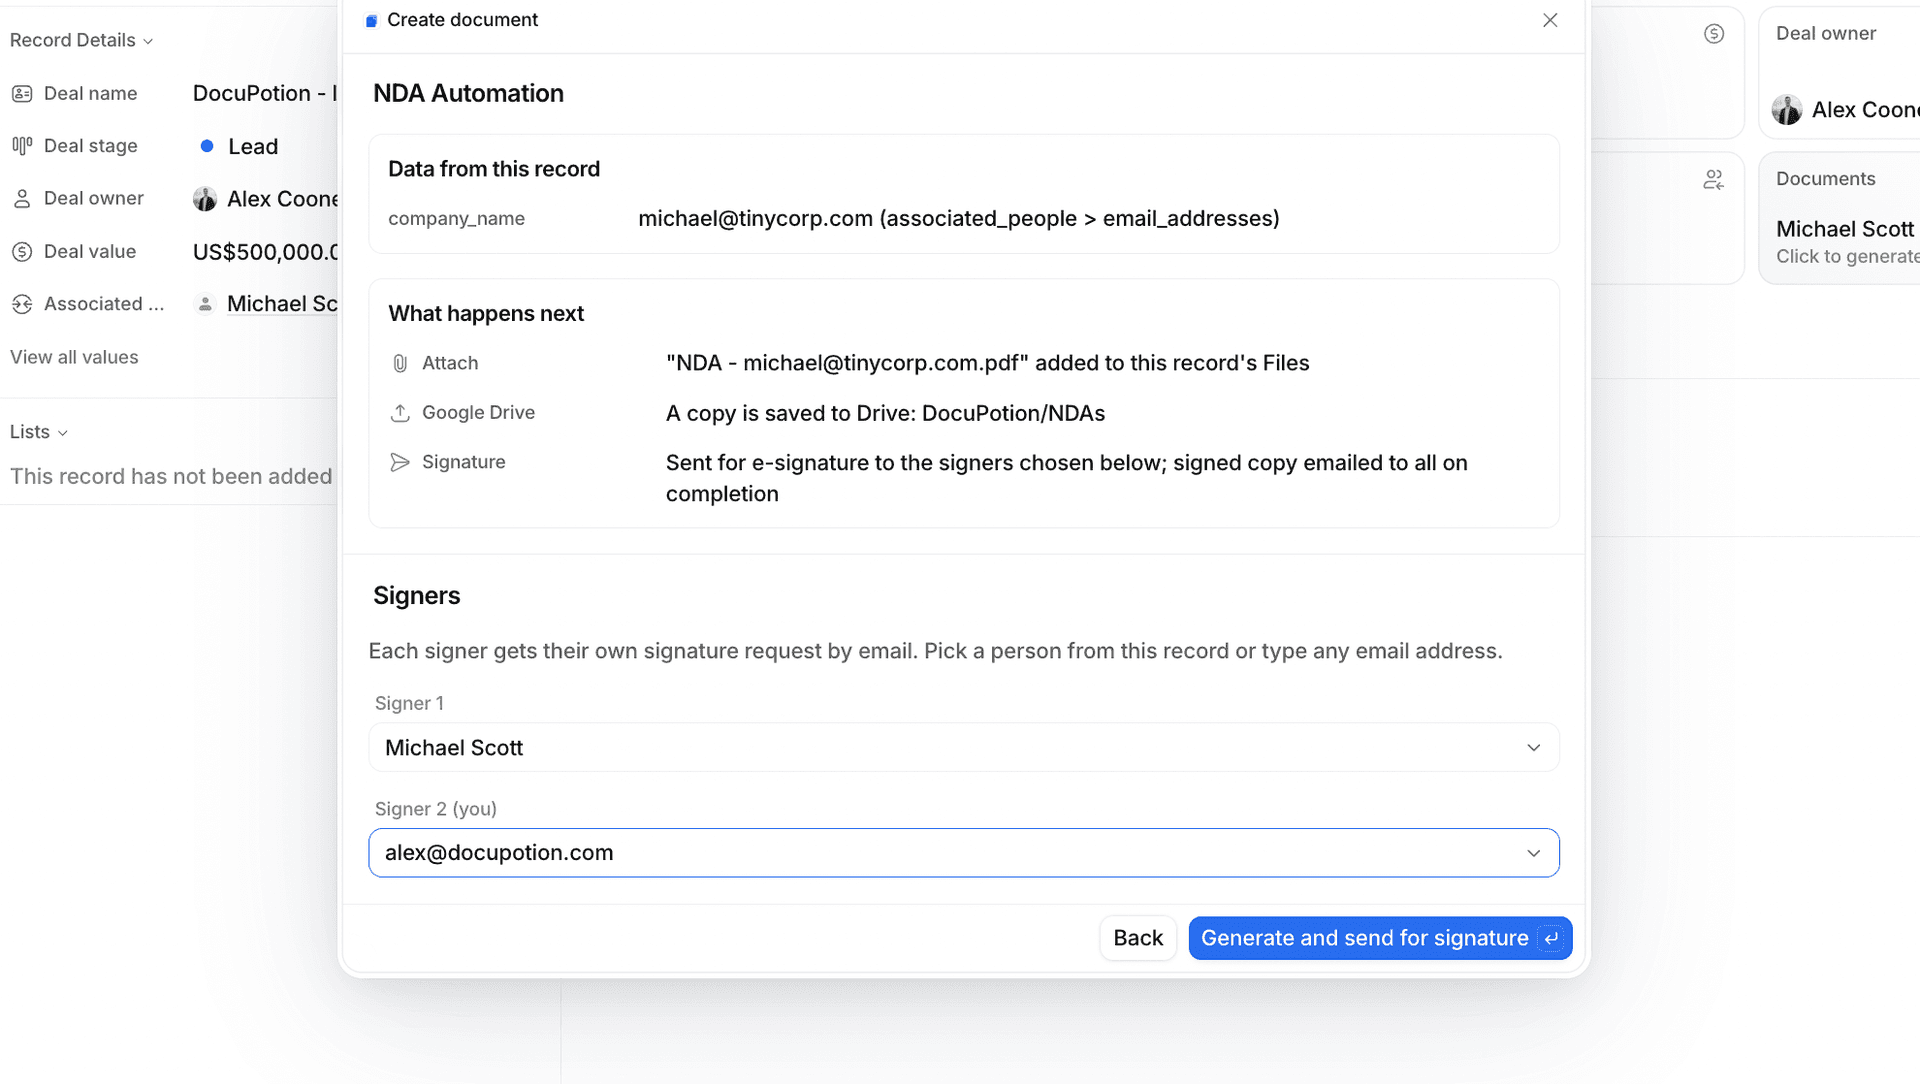1920x1084 pixels.
Task: Click the Signer 1 dropdown chevron
Action: point(1534,748)
